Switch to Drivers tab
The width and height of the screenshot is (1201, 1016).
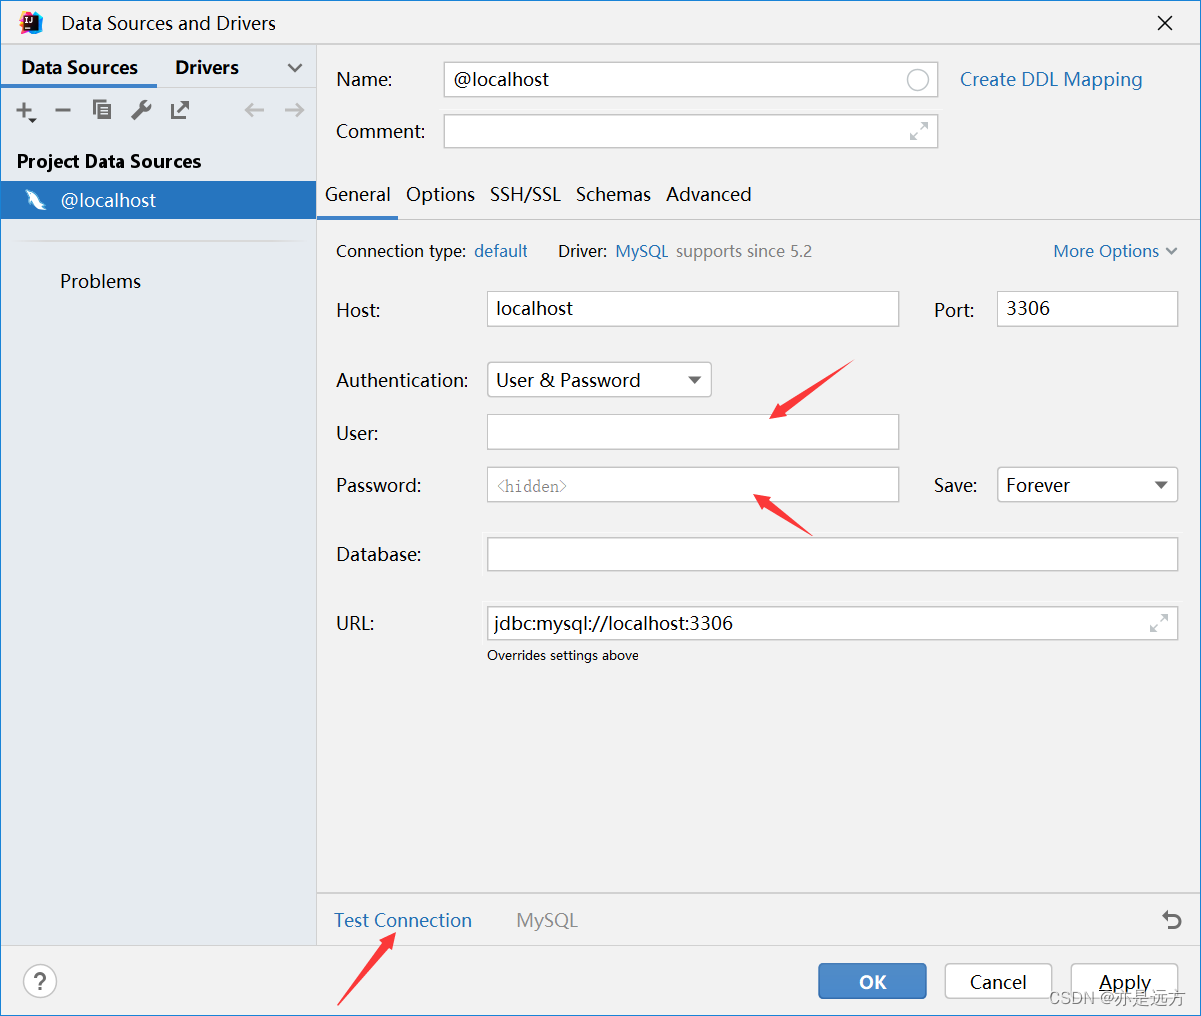coord(207,67)
